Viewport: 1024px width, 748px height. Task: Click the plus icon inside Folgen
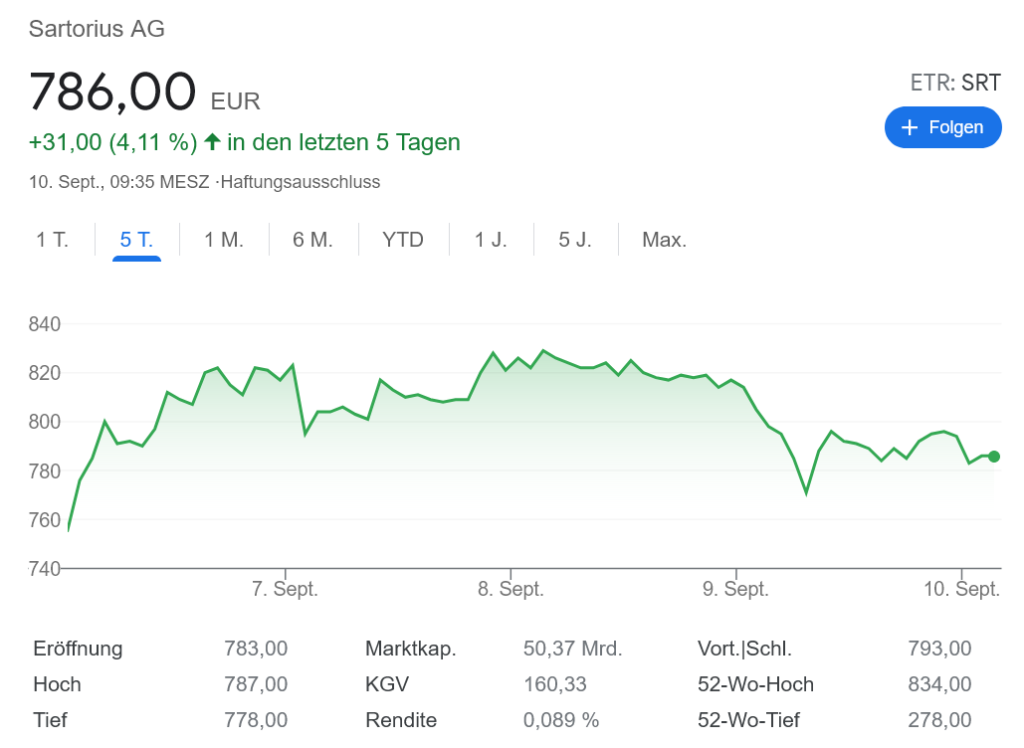point(909,127)
